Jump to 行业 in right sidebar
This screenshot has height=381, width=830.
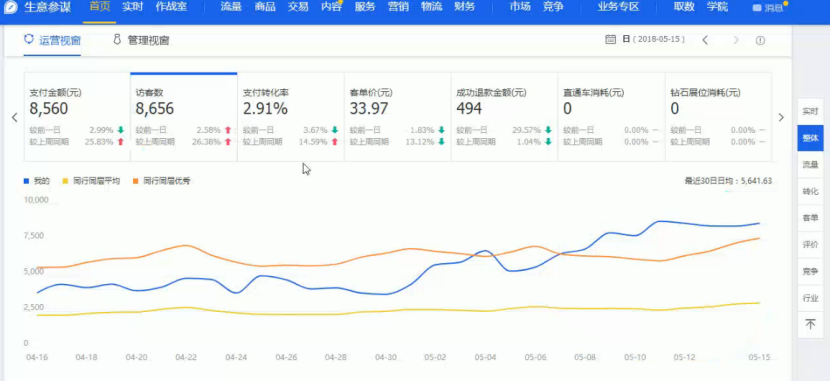point(810,298)
